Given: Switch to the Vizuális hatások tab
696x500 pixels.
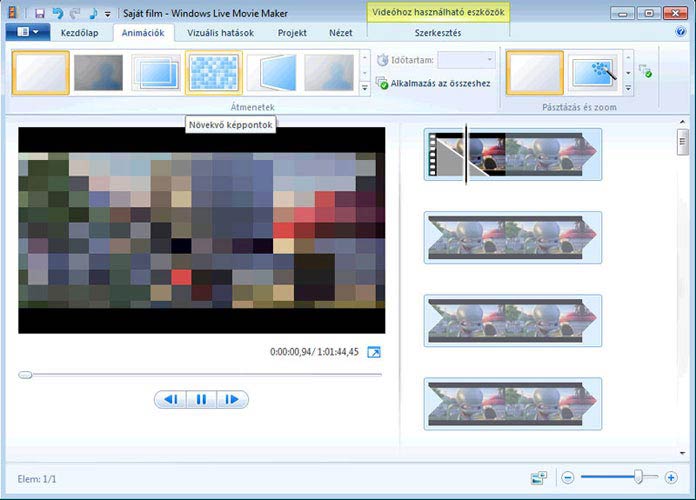Looking at the screenshot, I should point(220,33).
